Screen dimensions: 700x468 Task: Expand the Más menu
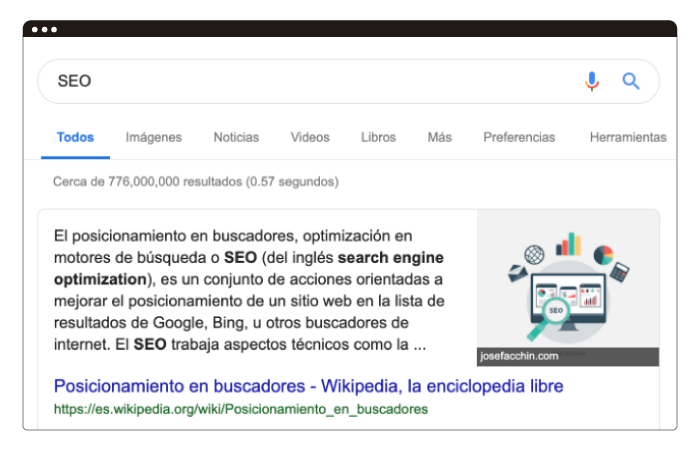tap(440, 137)
